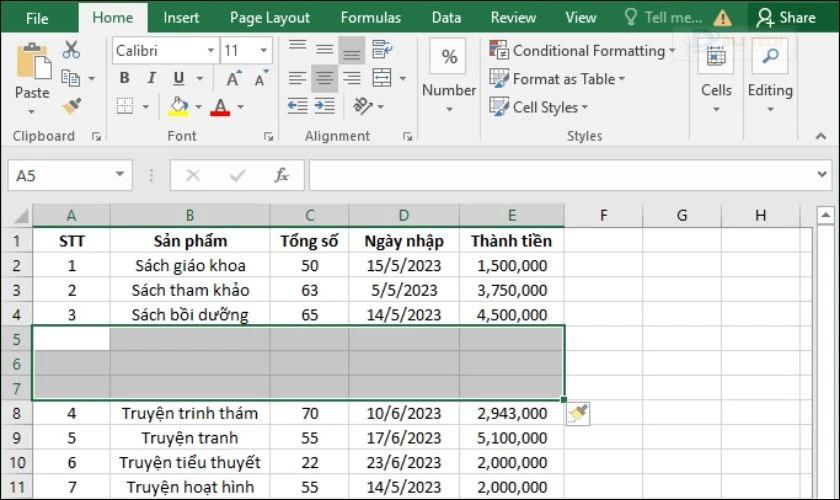Click the Cell Styles icon
840x500 pixels.
(x=499, y=107)
